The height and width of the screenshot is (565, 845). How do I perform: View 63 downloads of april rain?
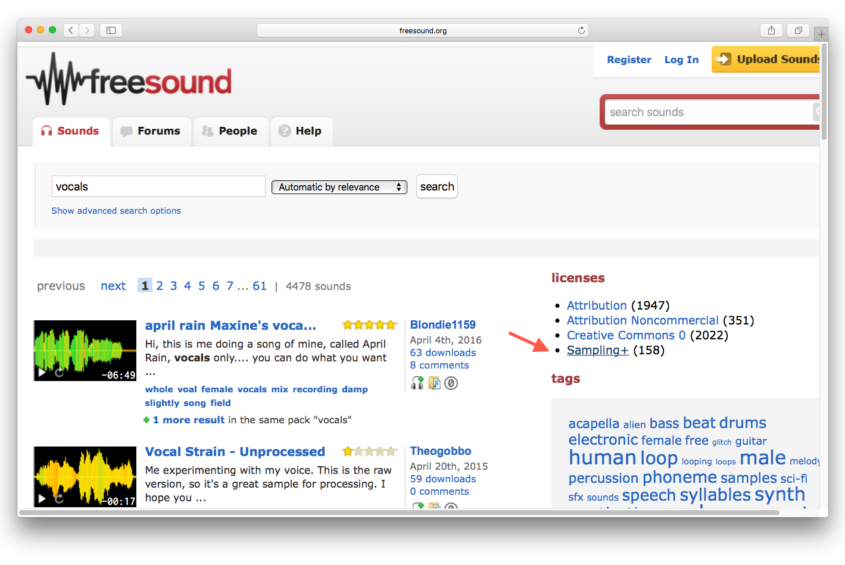pos(443,353)
